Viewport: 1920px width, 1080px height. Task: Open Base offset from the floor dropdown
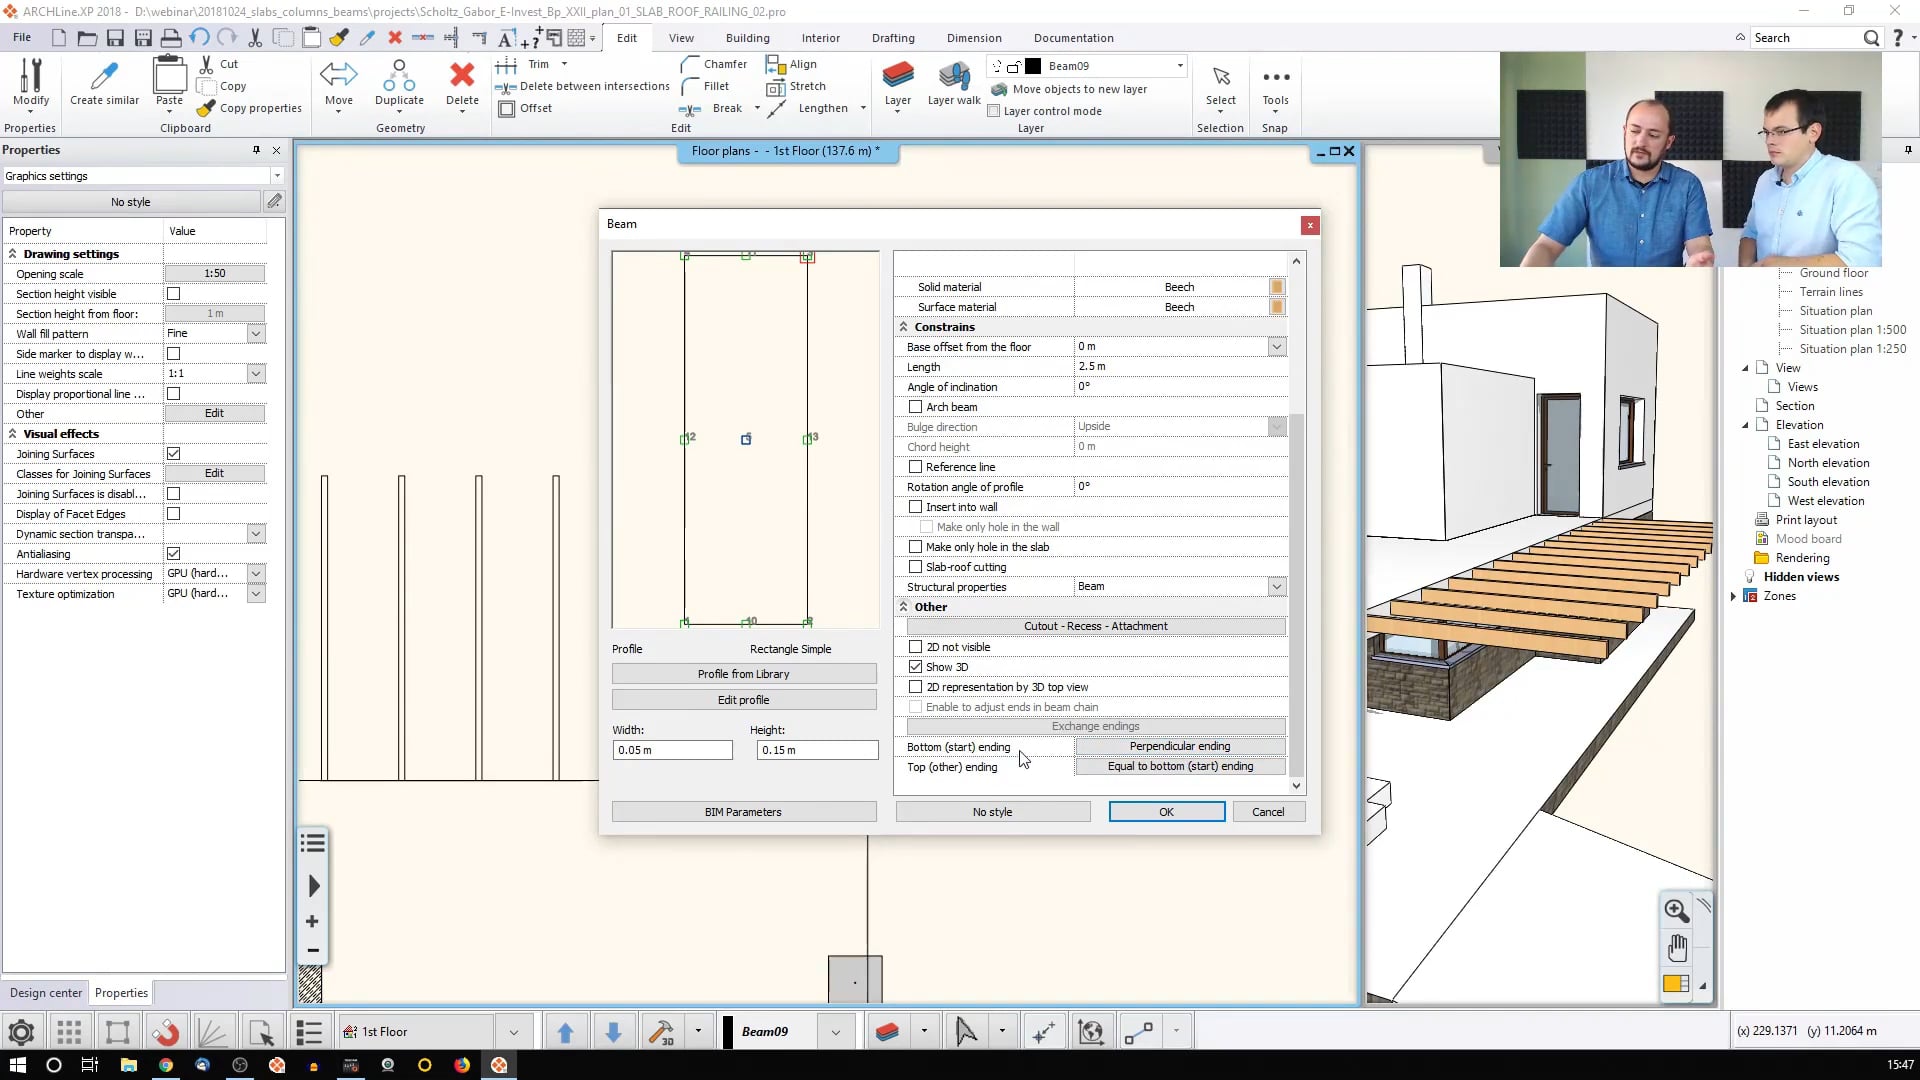pos(1277,347)
